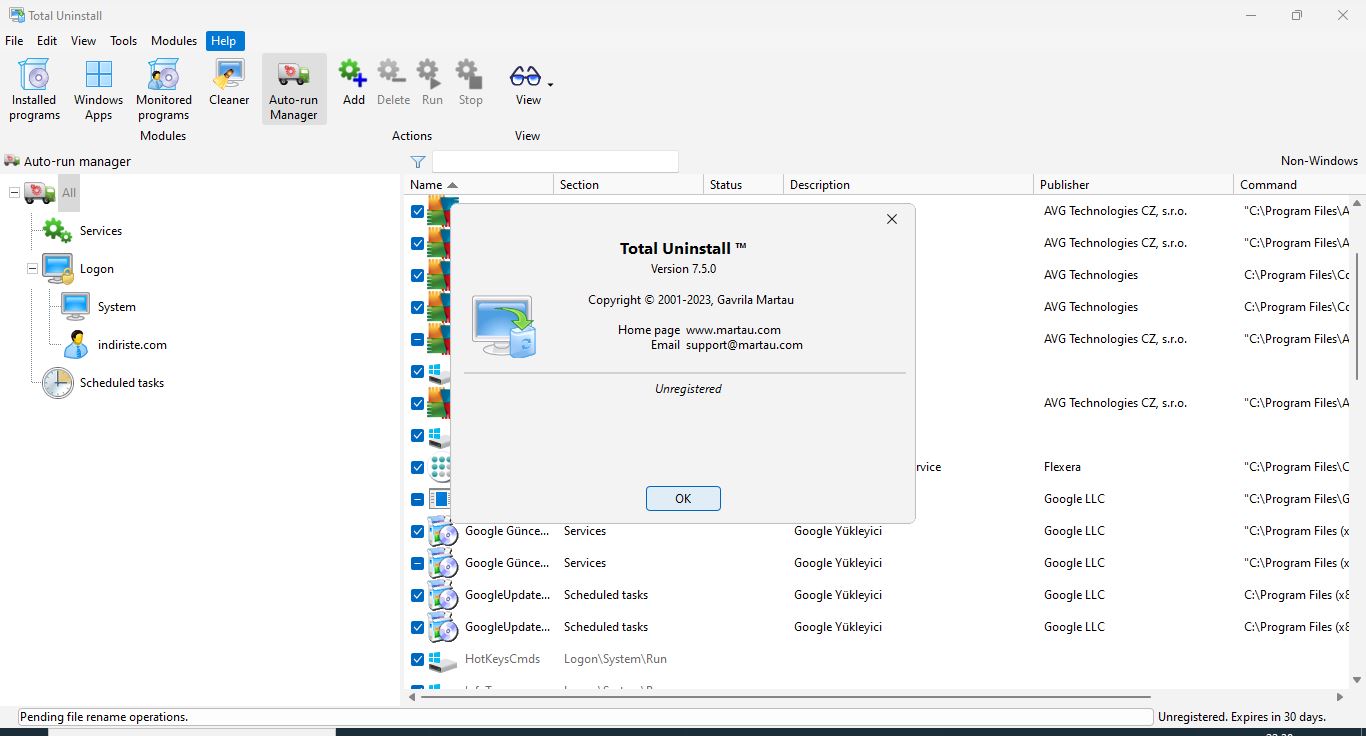Click the Unregistered expiry status text
Viewport: 1366px width, 736px height.
[1241, 717]
